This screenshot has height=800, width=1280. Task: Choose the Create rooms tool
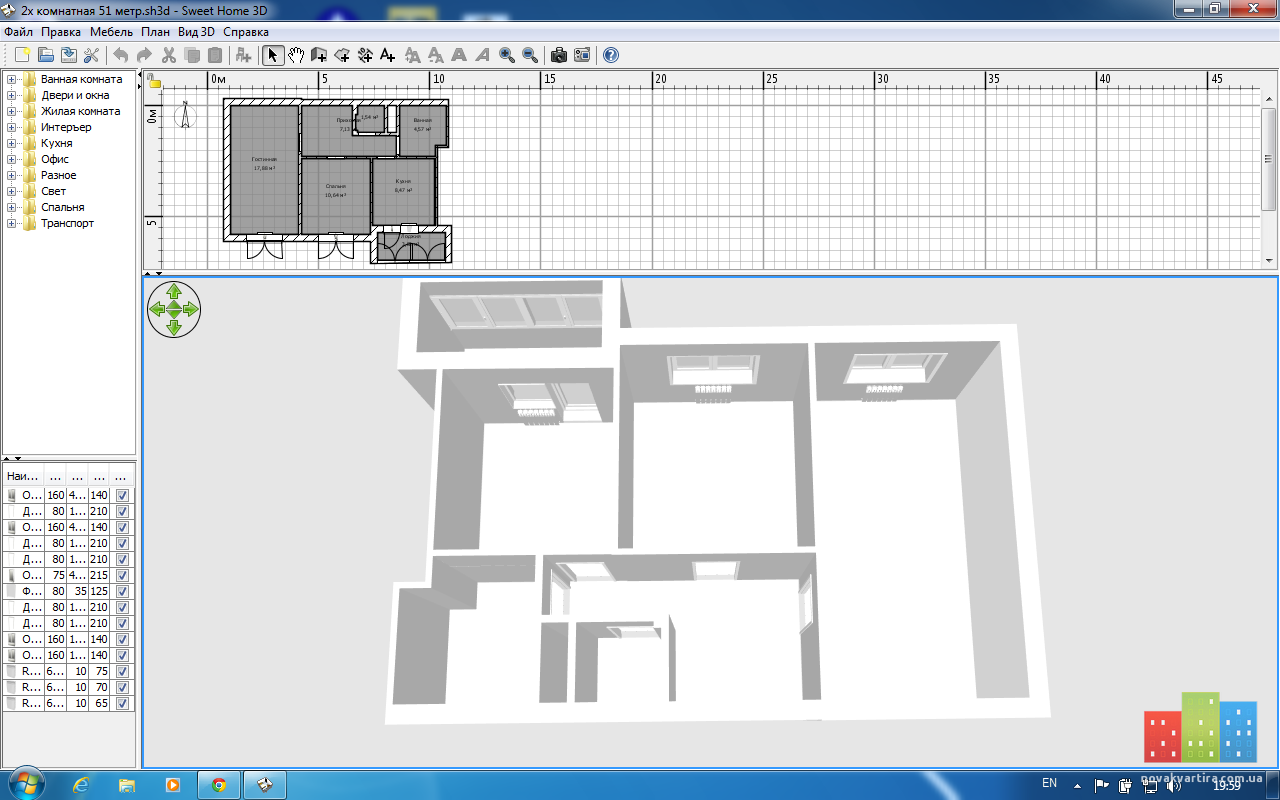(342, 55)
